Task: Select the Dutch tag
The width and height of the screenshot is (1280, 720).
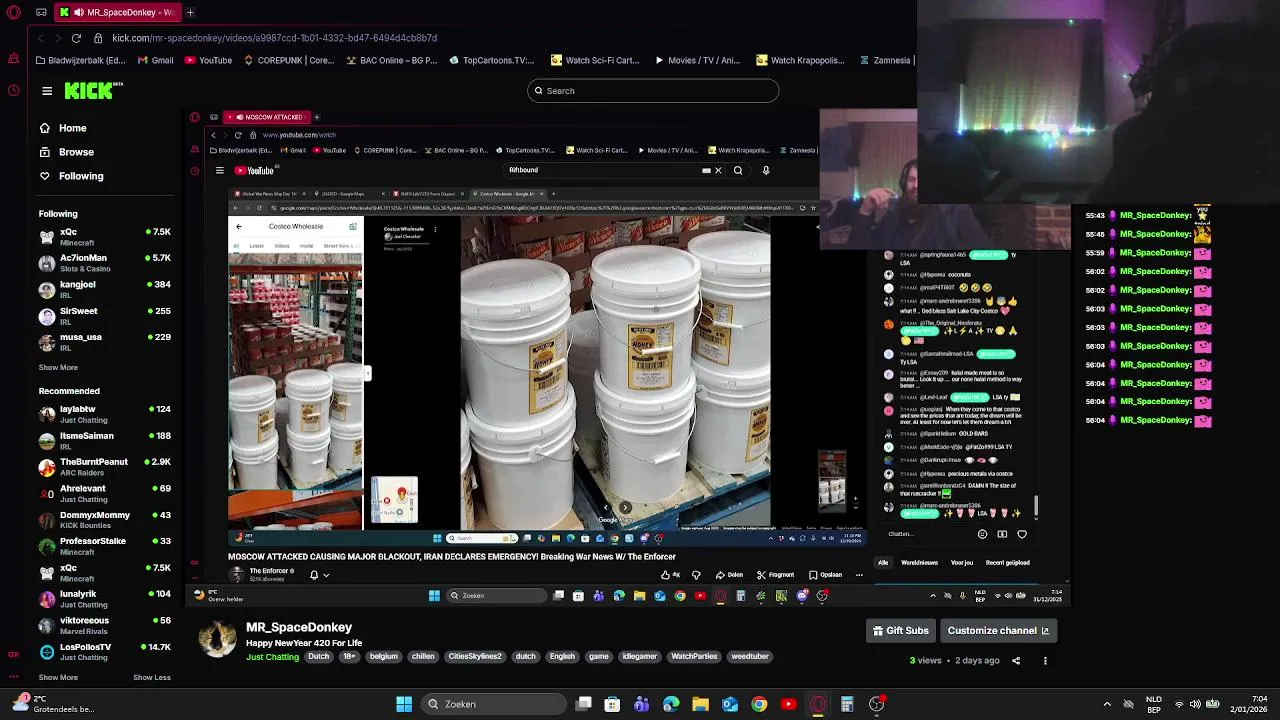Action: (318, 657)
